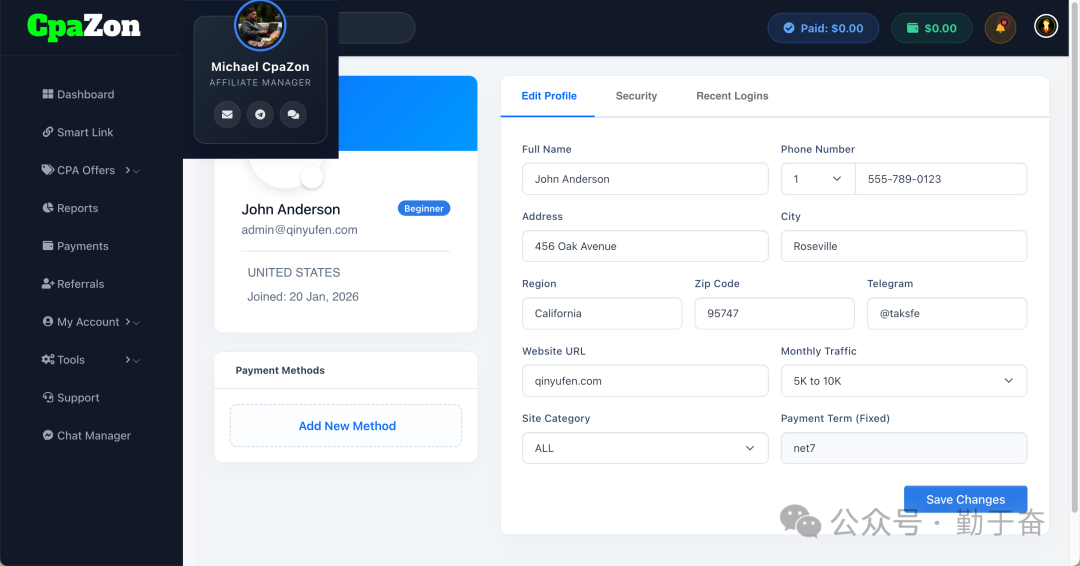Expand the My Account submenu chevron
1080x566 pixels.
[132, 322]
